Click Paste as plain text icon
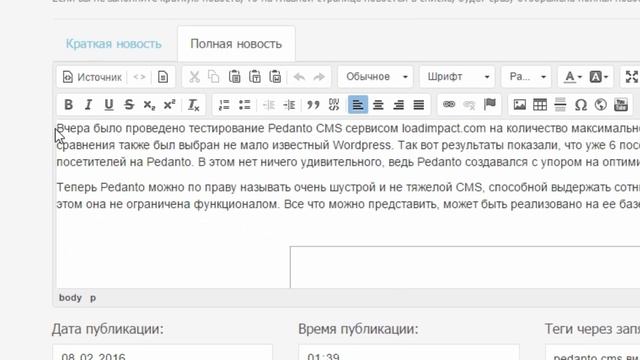This screenshot has width=640, height=360. (x=255, y=77)
